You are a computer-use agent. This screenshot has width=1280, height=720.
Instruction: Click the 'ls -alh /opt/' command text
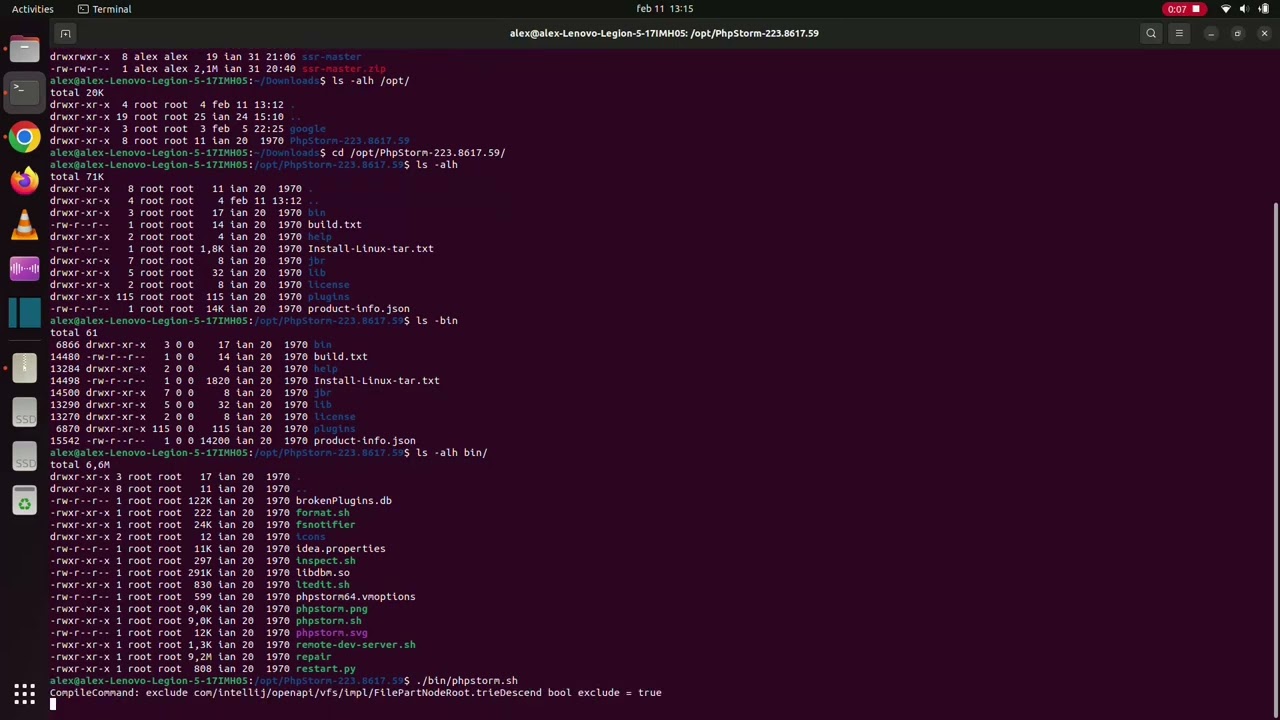(x=370, y=81)
